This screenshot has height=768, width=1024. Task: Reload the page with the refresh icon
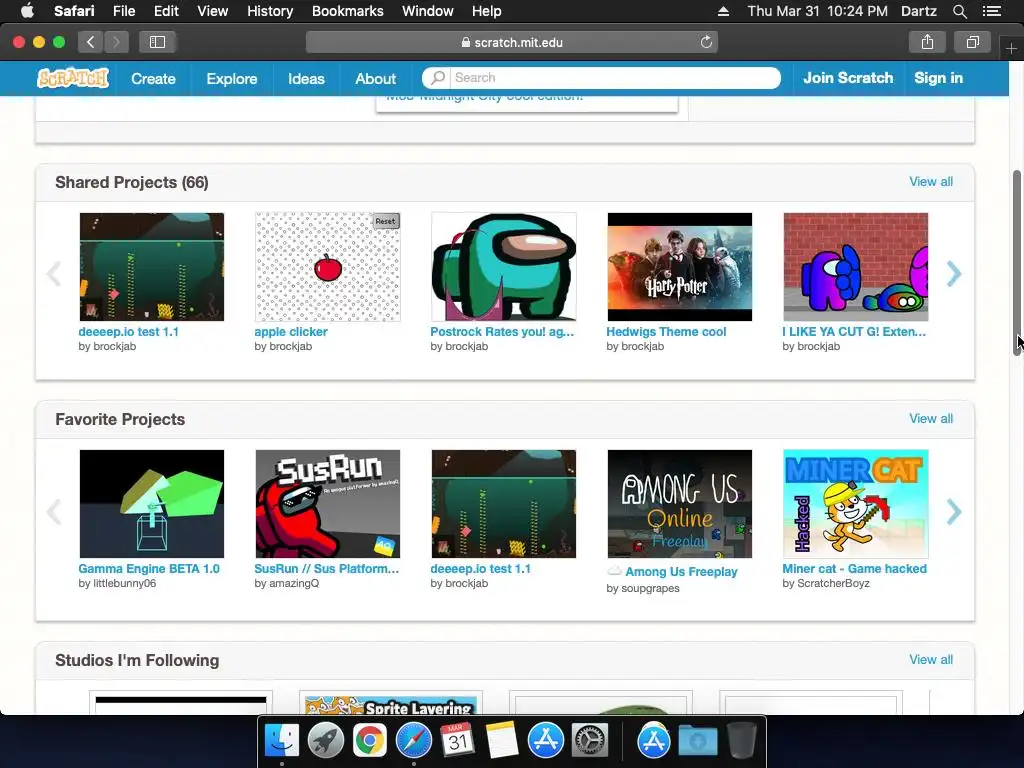pos(706,42)
